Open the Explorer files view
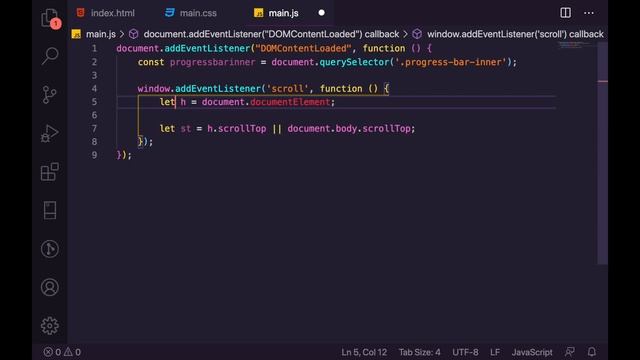 click(x=50, y=18)
